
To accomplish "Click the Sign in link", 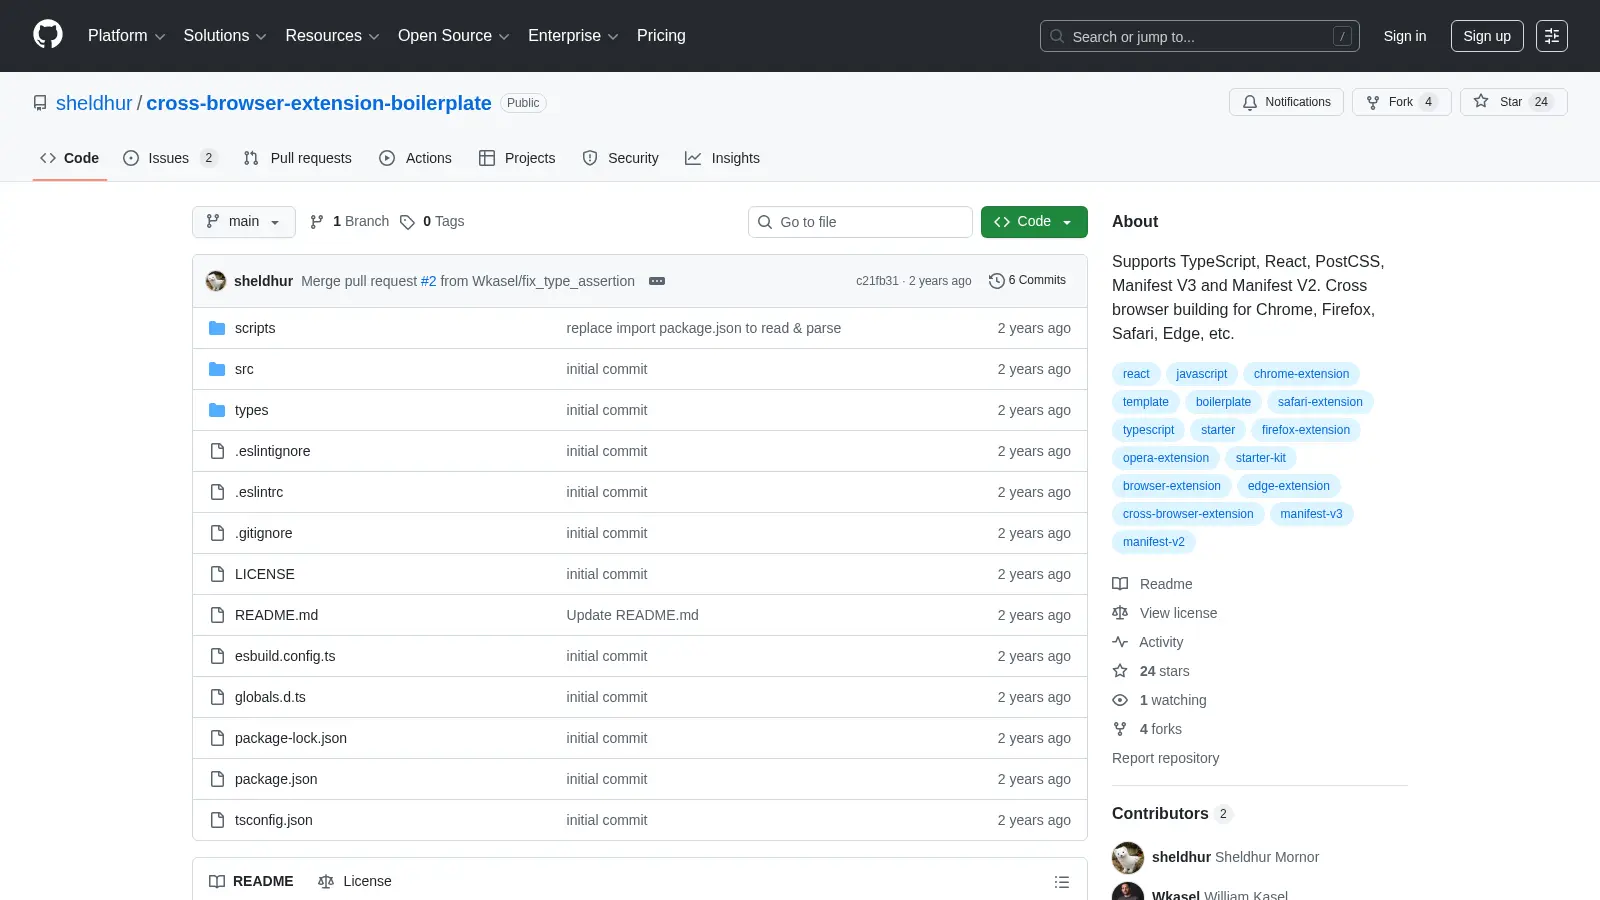I will (x=1405, y=36).
